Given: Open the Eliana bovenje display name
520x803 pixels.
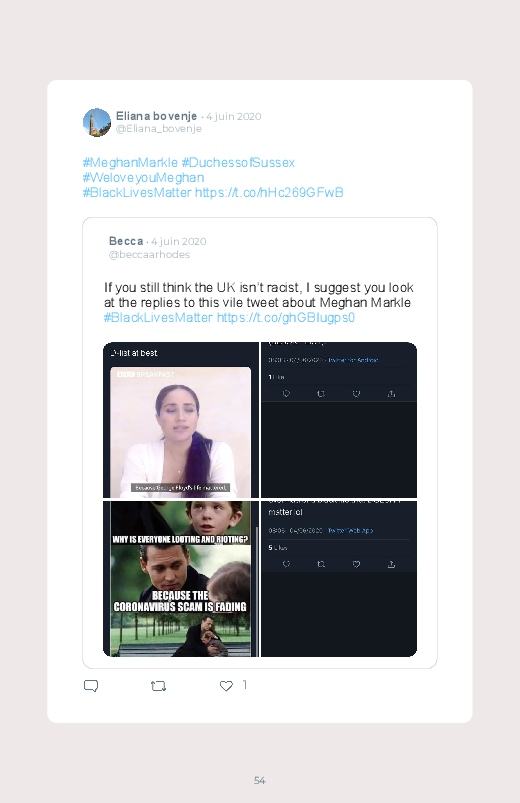Looking at the screenshot, I should pos(156,116).
